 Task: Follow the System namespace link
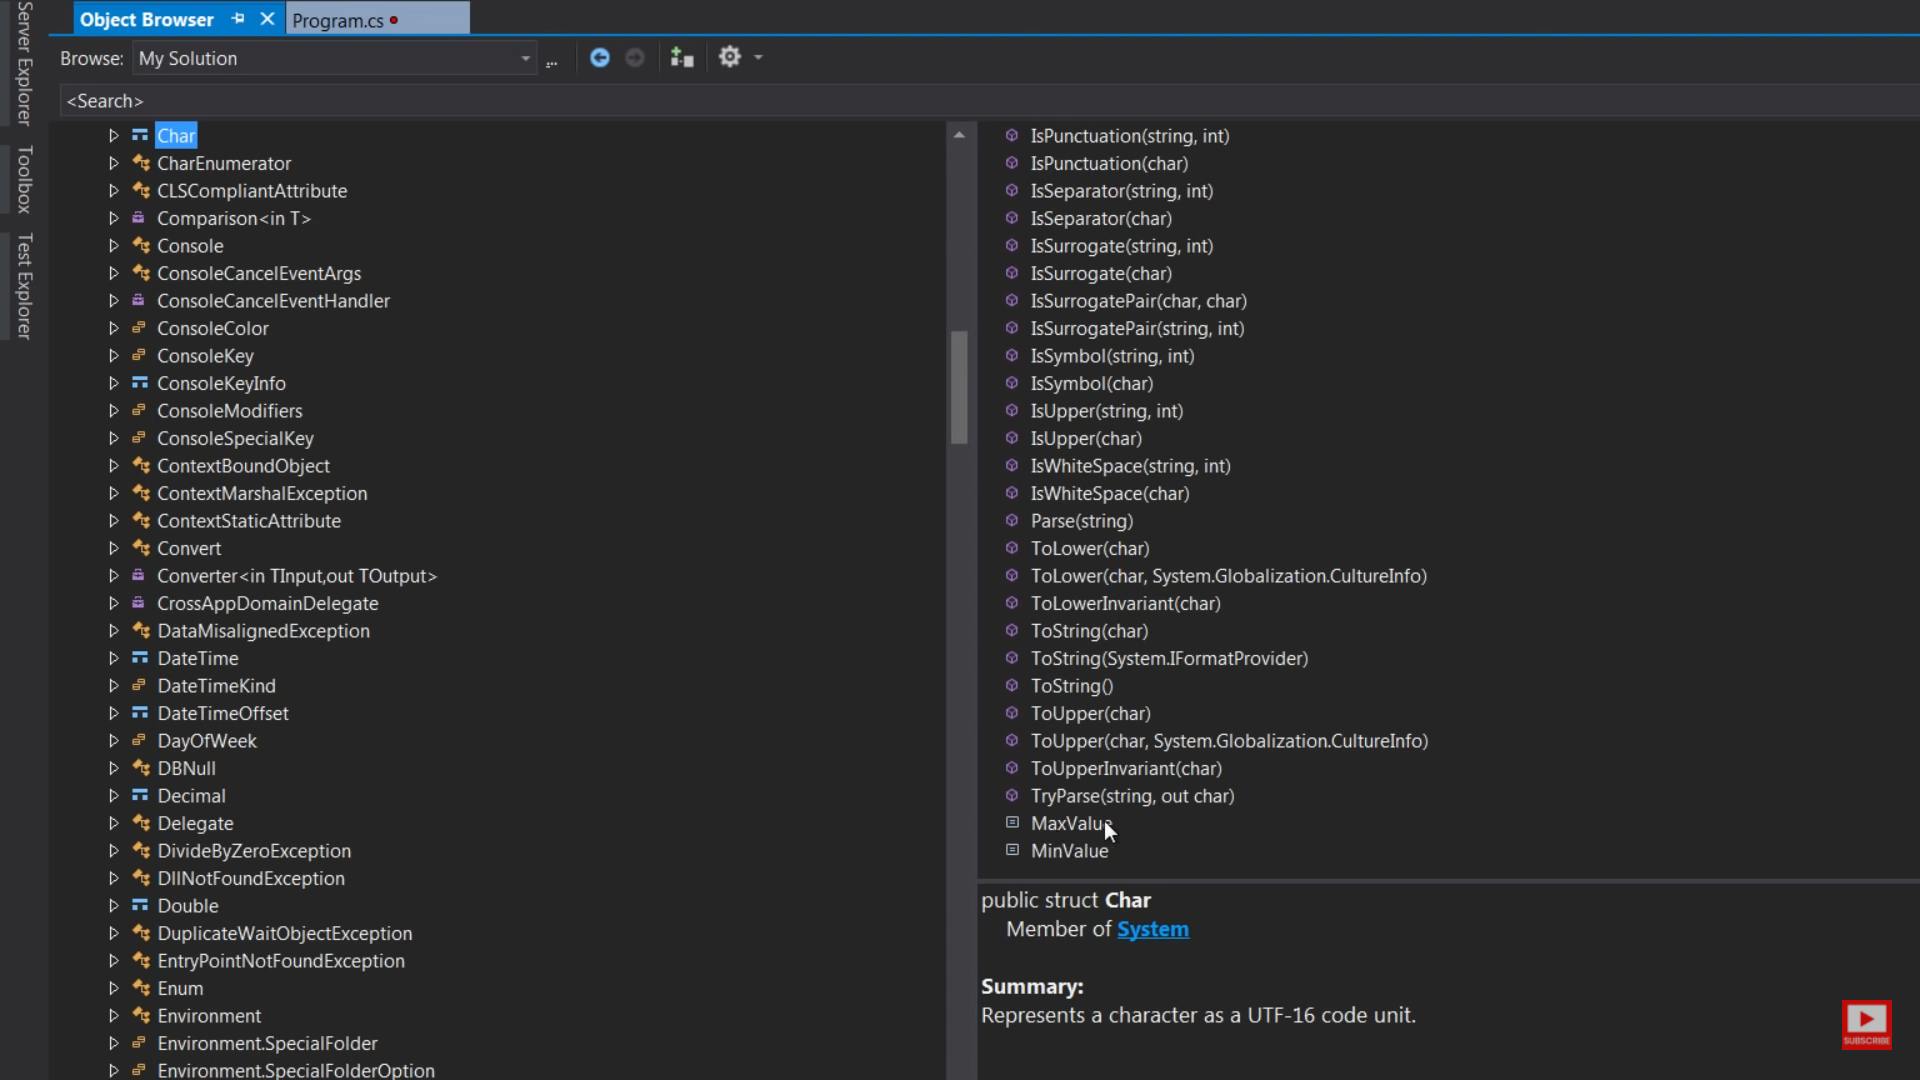1153,929
